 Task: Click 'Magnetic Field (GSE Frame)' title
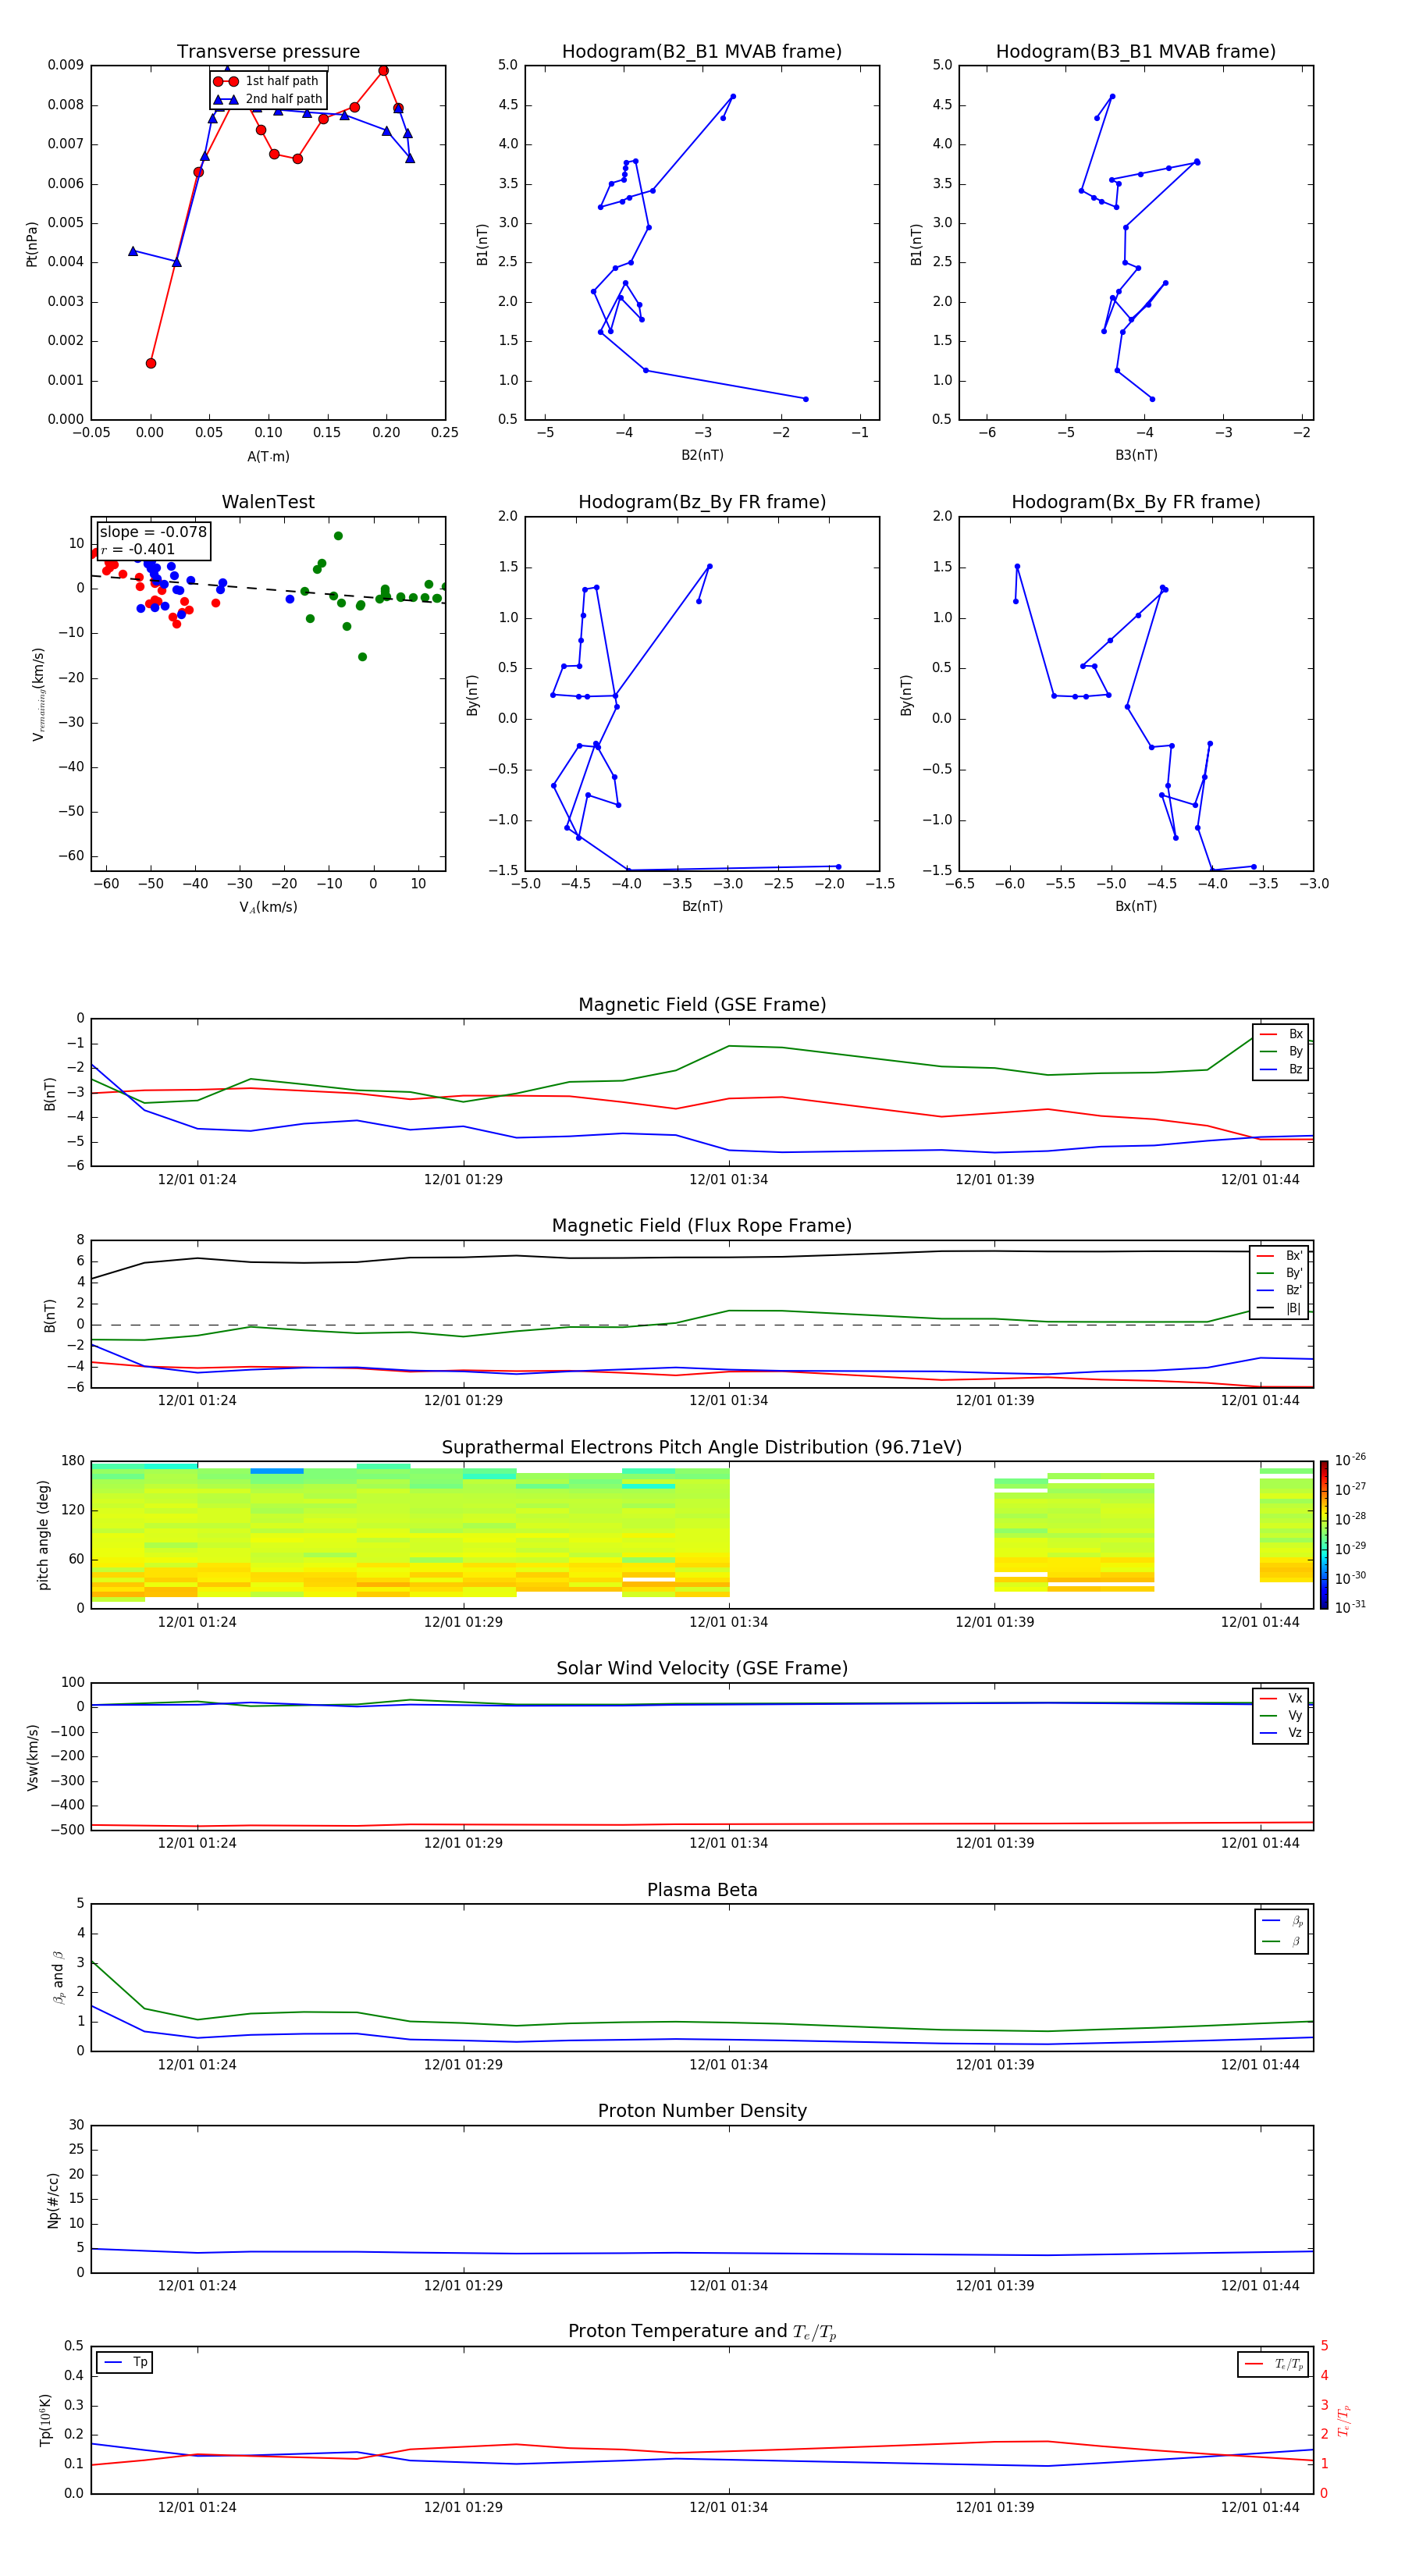click(702, 1005)
